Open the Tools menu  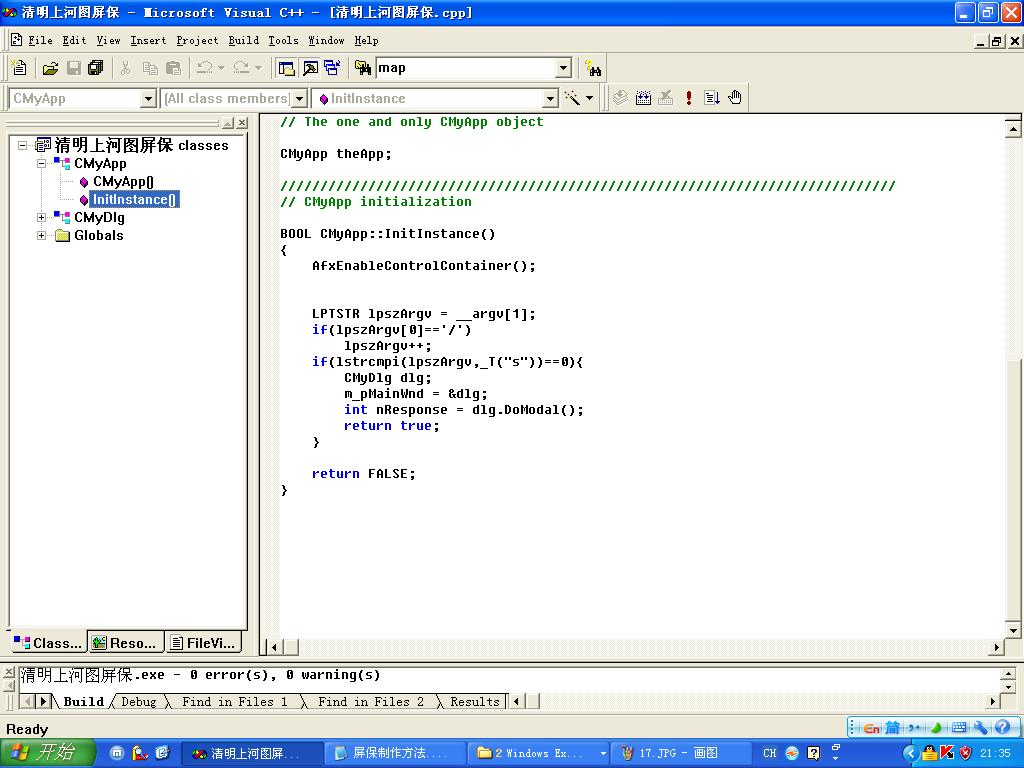point(283,40)
